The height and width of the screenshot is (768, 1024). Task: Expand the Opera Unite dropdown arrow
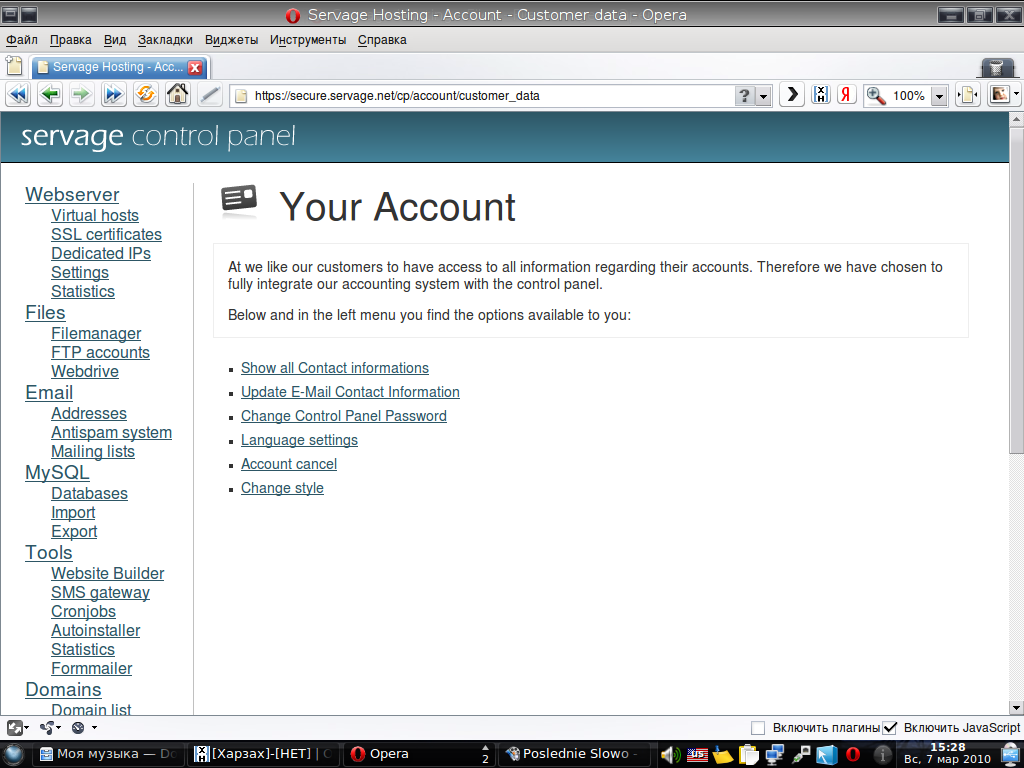[94, 728]
